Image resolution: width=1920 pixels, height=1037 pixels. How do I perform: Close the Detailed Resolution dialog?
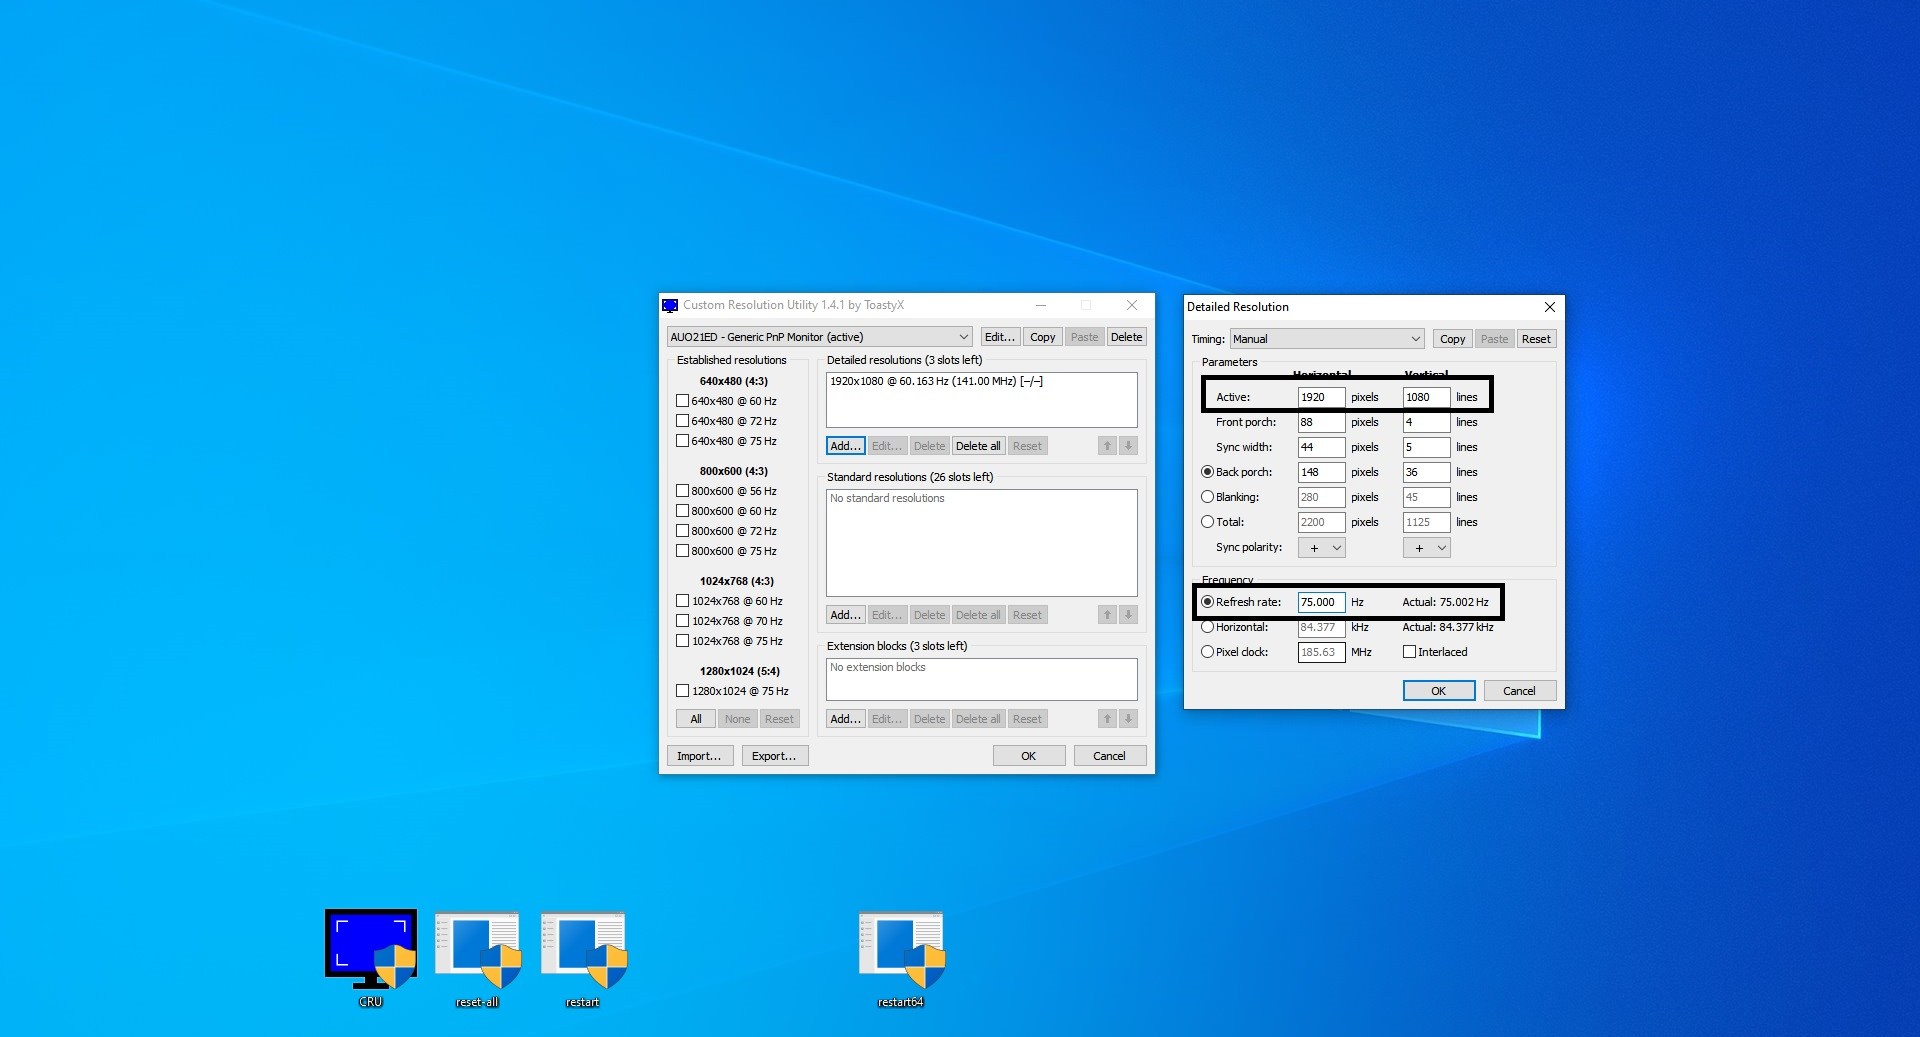click(1549, 307)
